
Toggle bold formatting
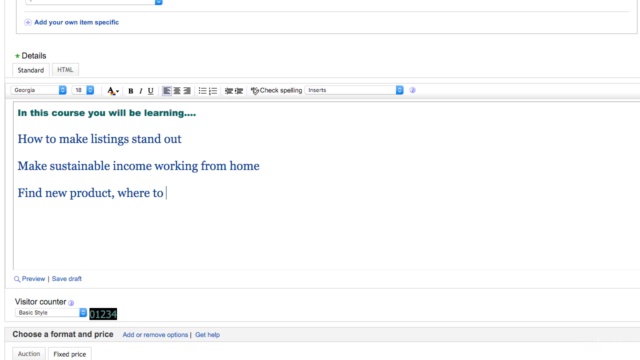coord(131,91)
